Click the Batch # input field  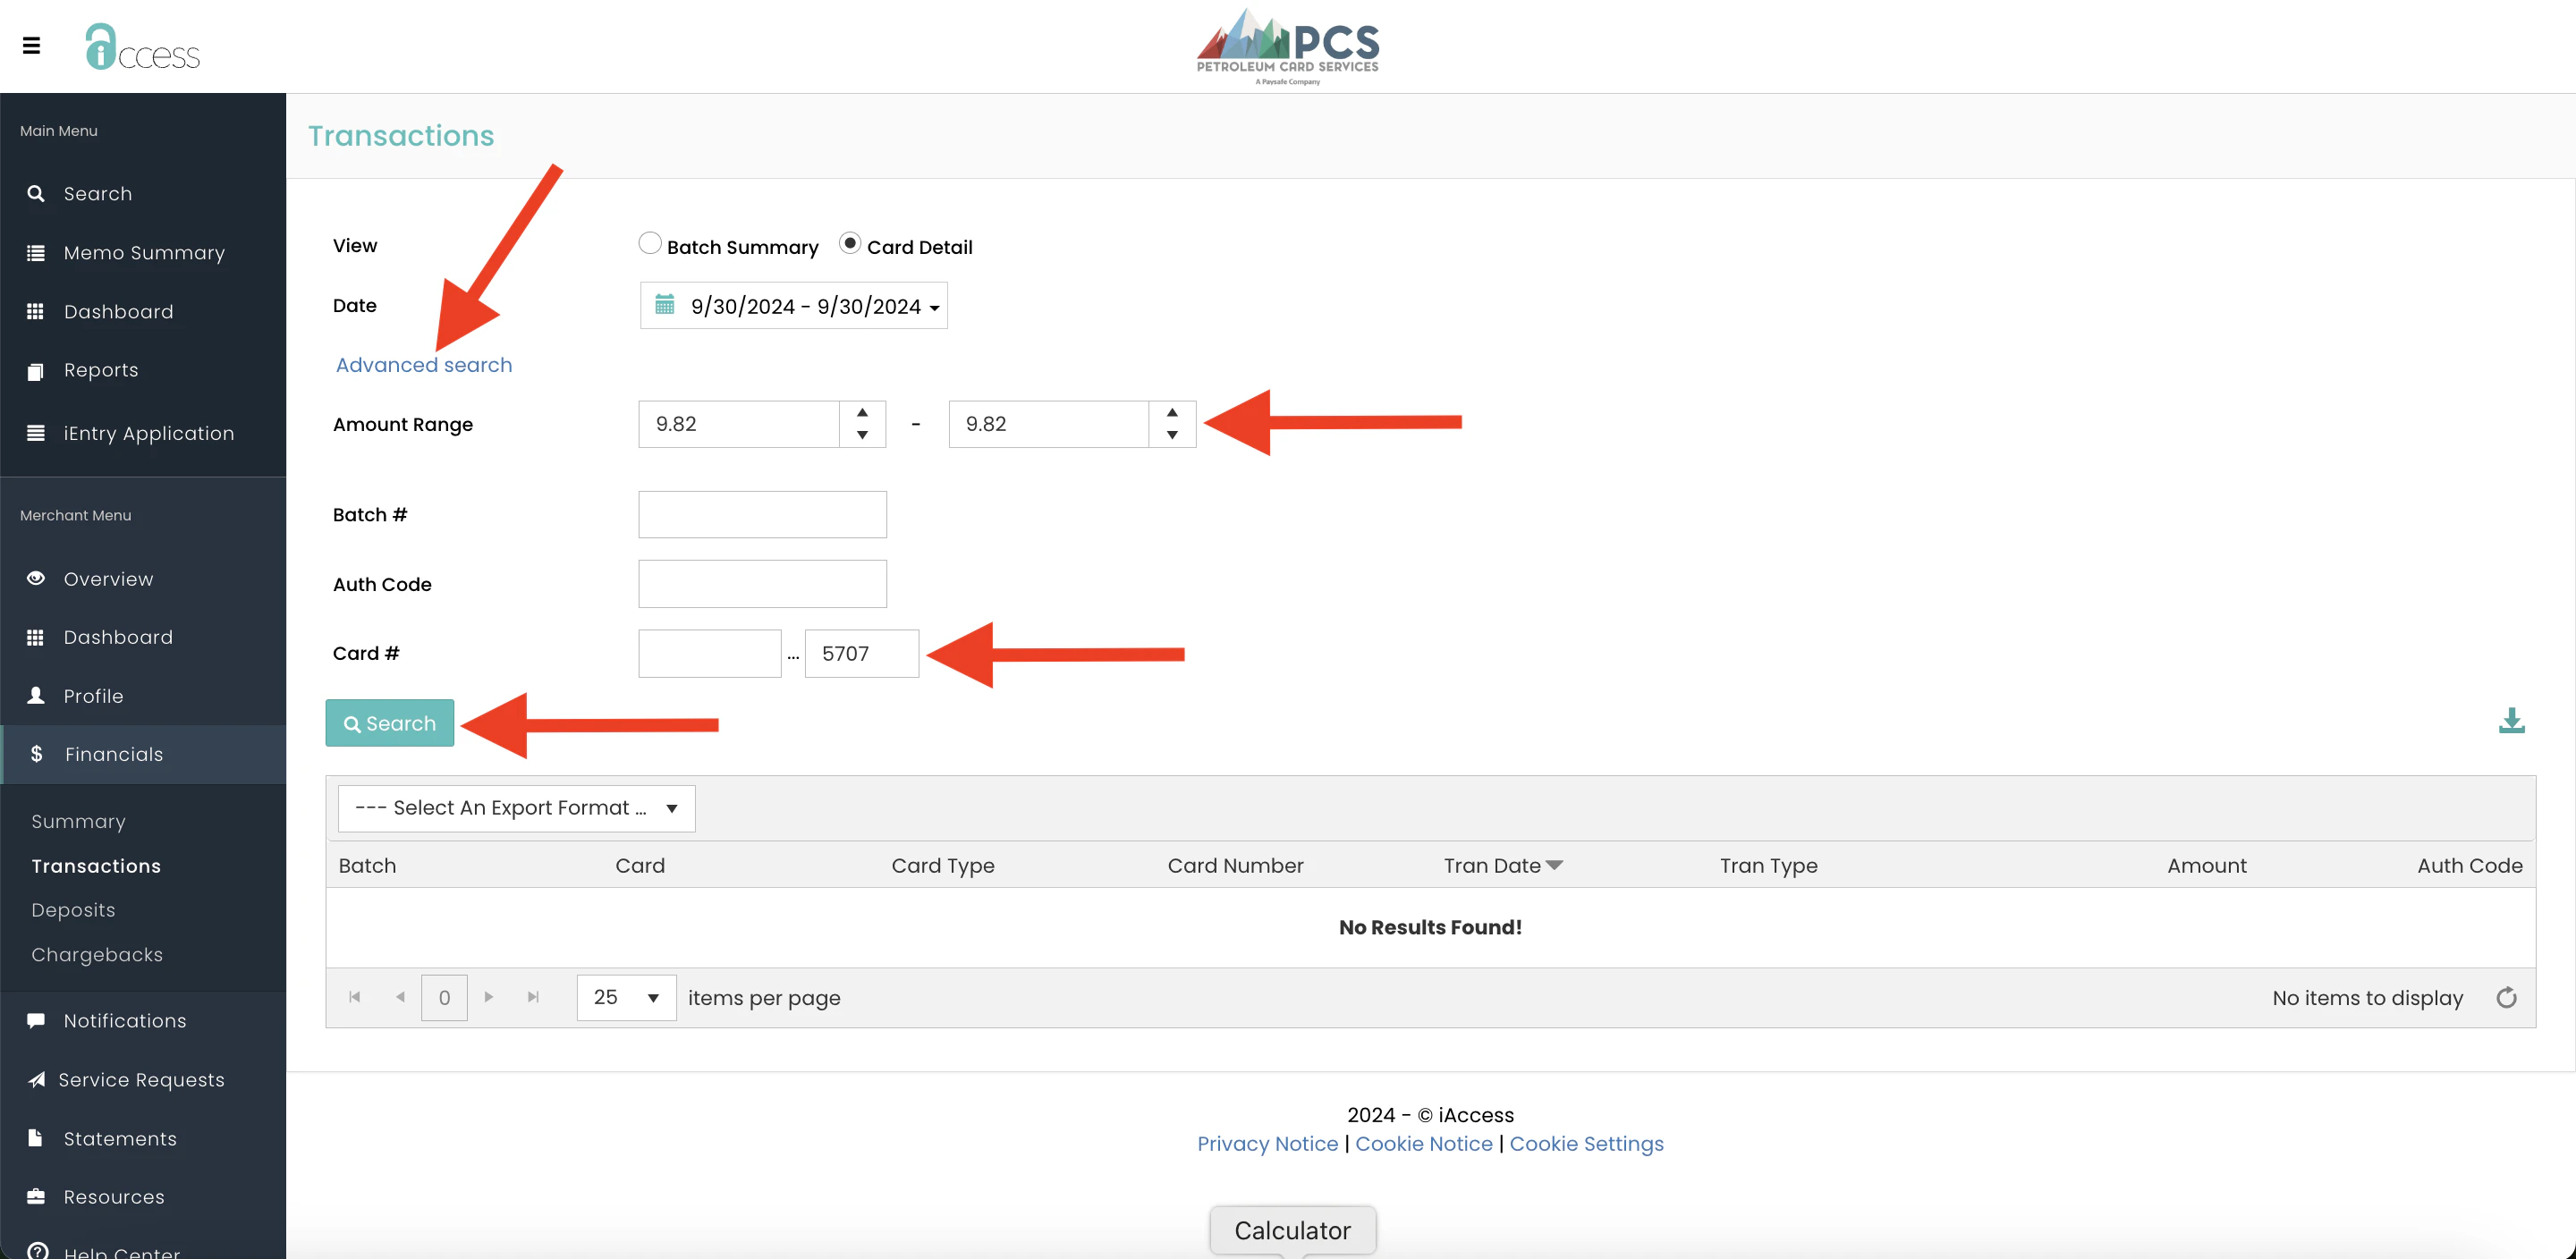pos(762,514)
